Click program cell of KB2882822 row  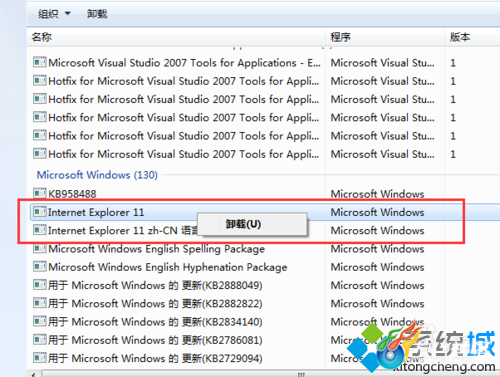377,304
